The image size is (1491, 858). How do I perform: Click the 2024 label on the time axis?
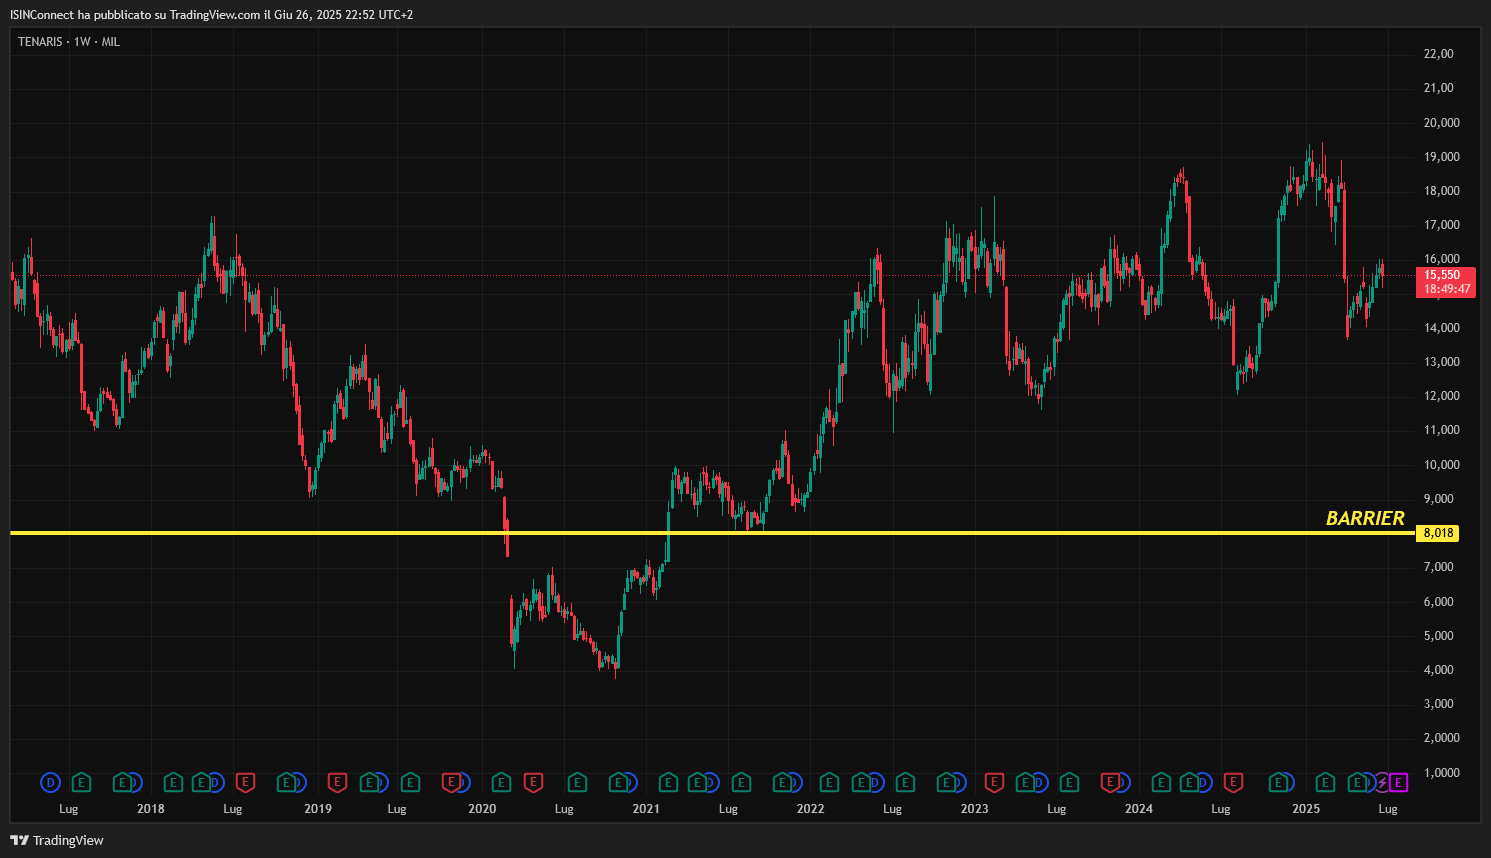pyautogui.click(x=1138, y=809)
